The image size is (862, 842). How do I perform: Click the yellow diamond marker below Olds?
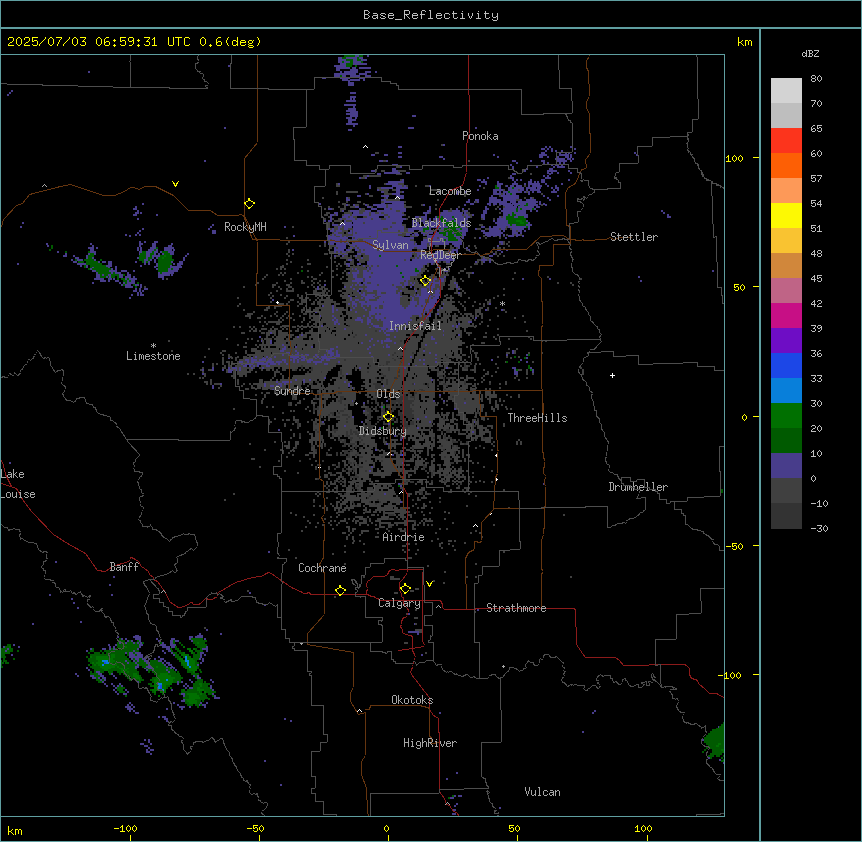pos(389,417)
